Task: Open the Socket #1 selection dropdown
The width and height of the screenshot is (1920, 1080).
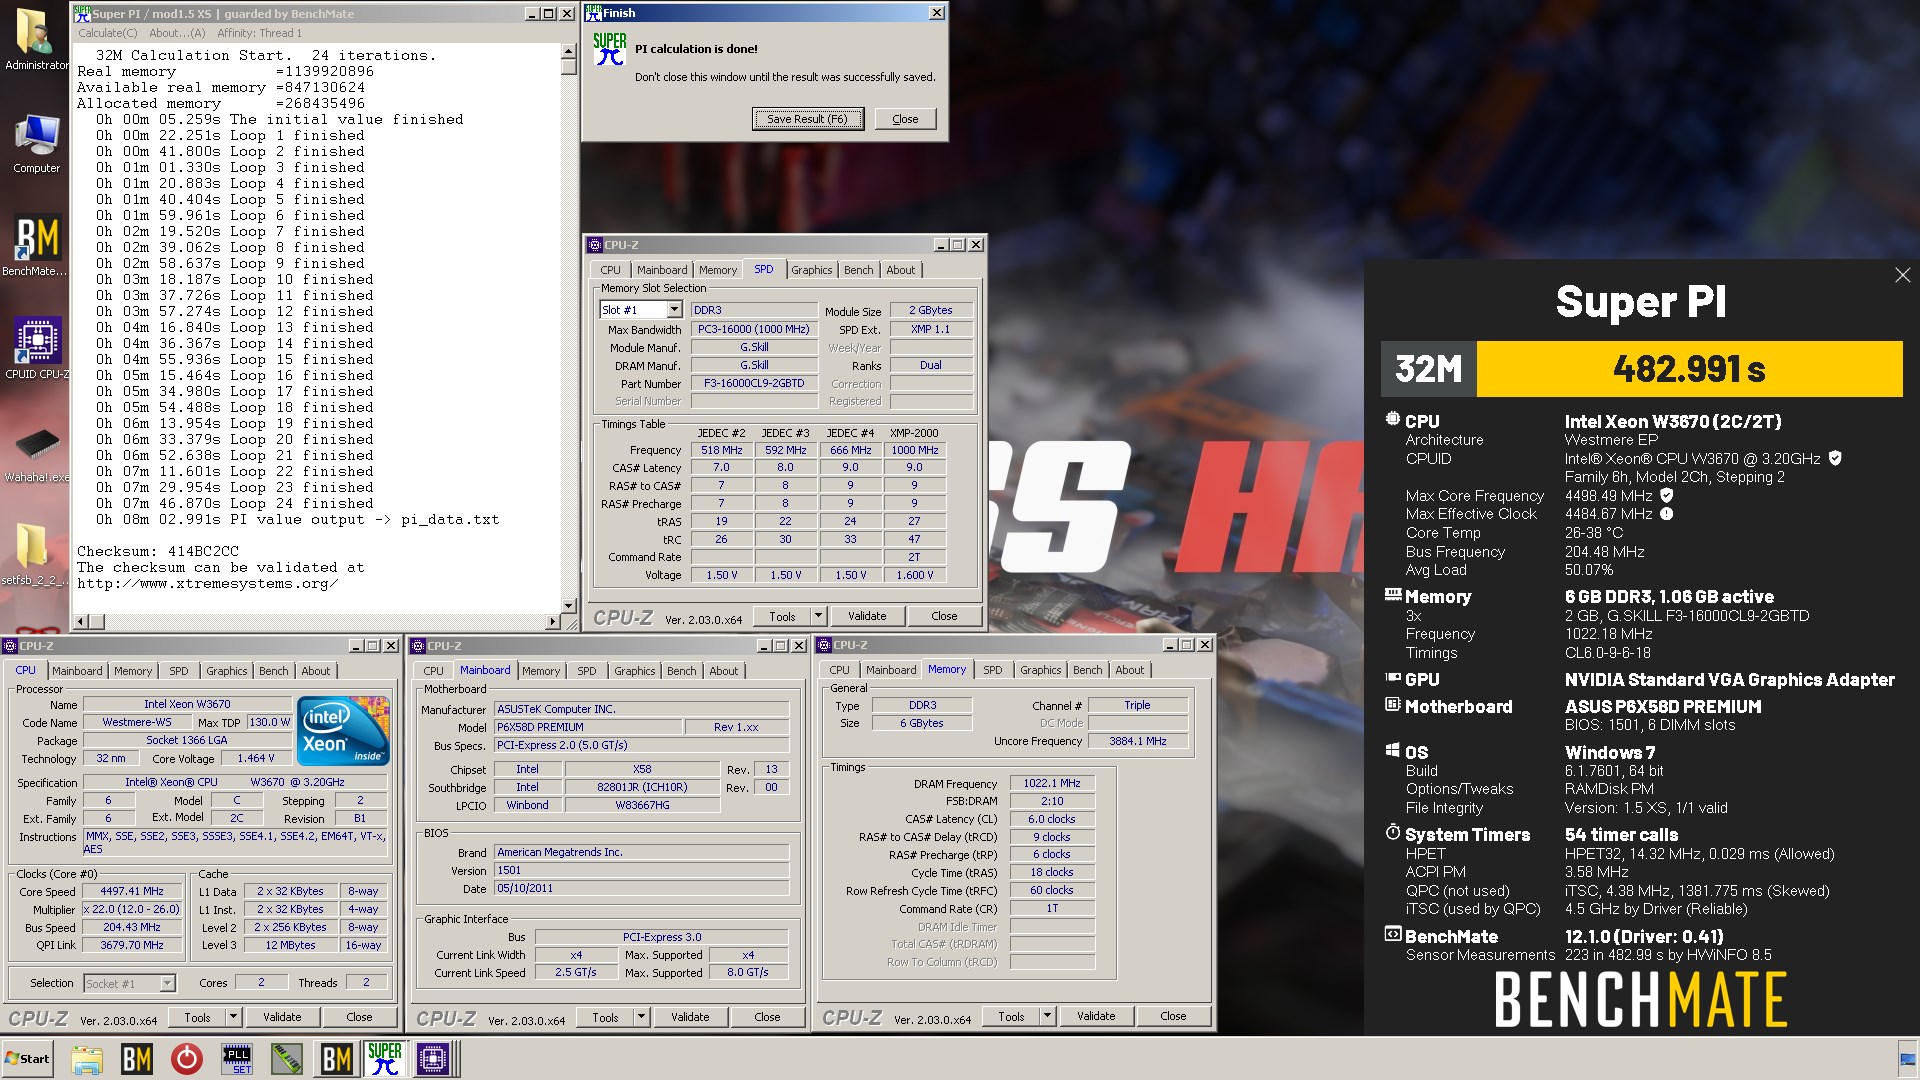Action: point(167,984)
